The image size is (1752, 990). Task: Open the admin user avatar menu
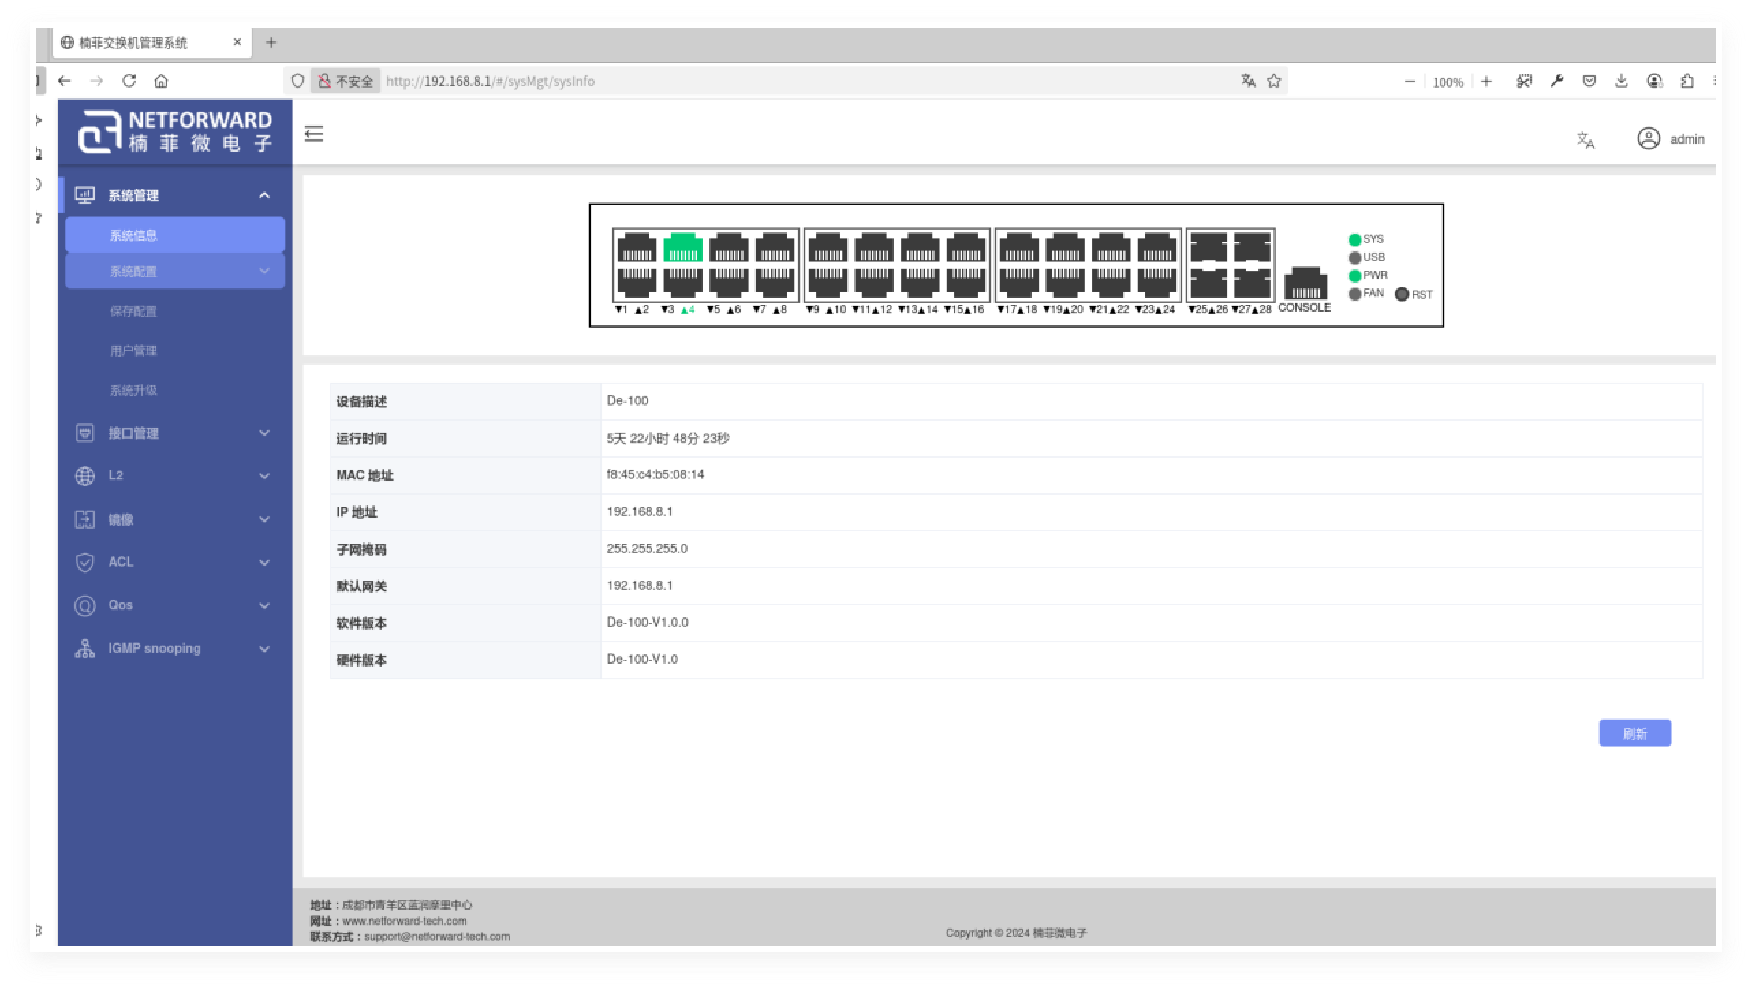coord(1648,139)
